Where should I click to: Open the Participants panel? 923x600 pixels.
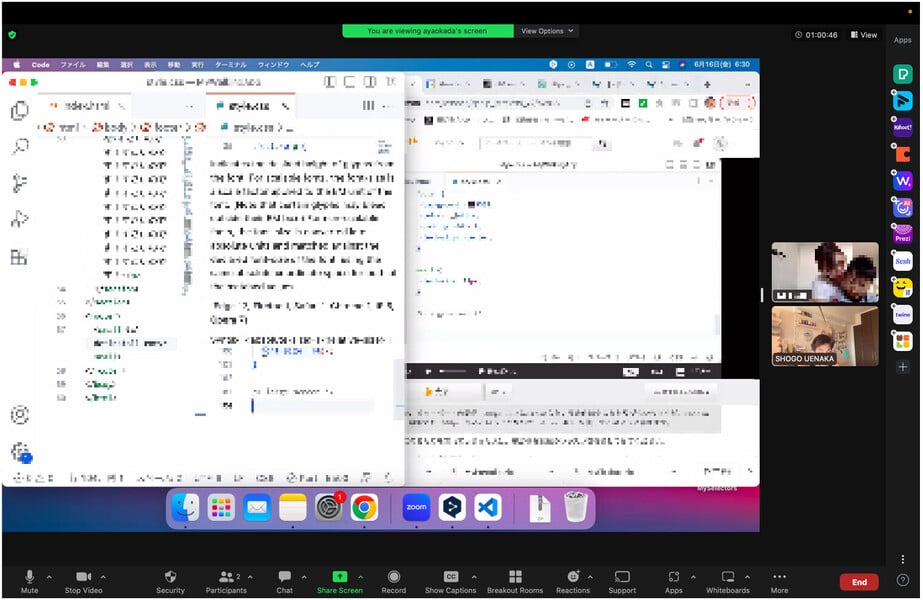point(226,581)
